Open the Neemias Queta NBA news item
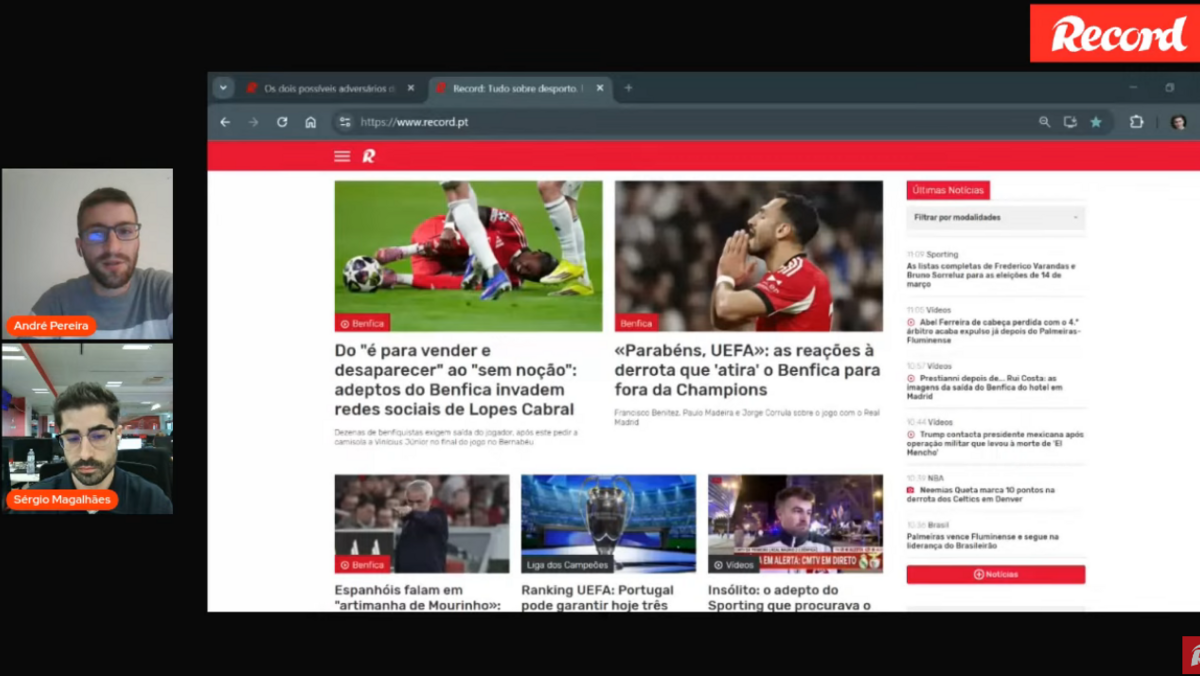The image size is (1200, 676). click(x=985, y=494)
